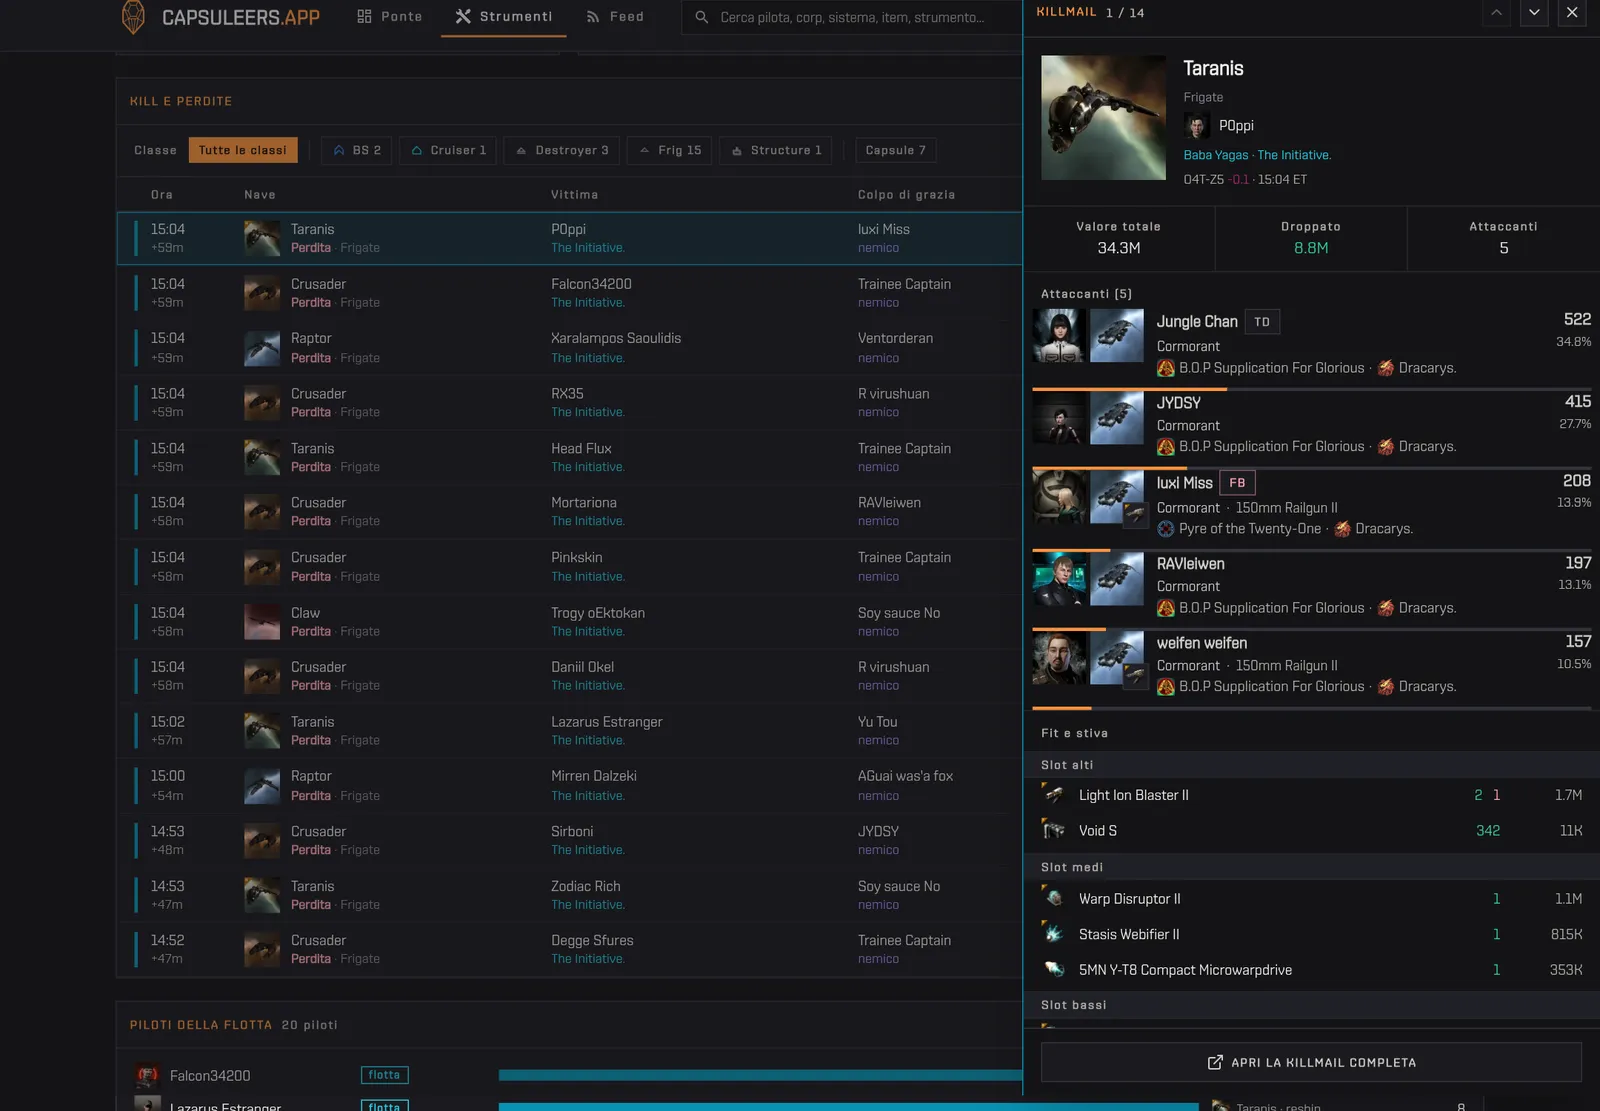The height and width of the screenshot is (1111, 1600).
Task: Close the killmail side panel
Action: tap(1572, 13)
